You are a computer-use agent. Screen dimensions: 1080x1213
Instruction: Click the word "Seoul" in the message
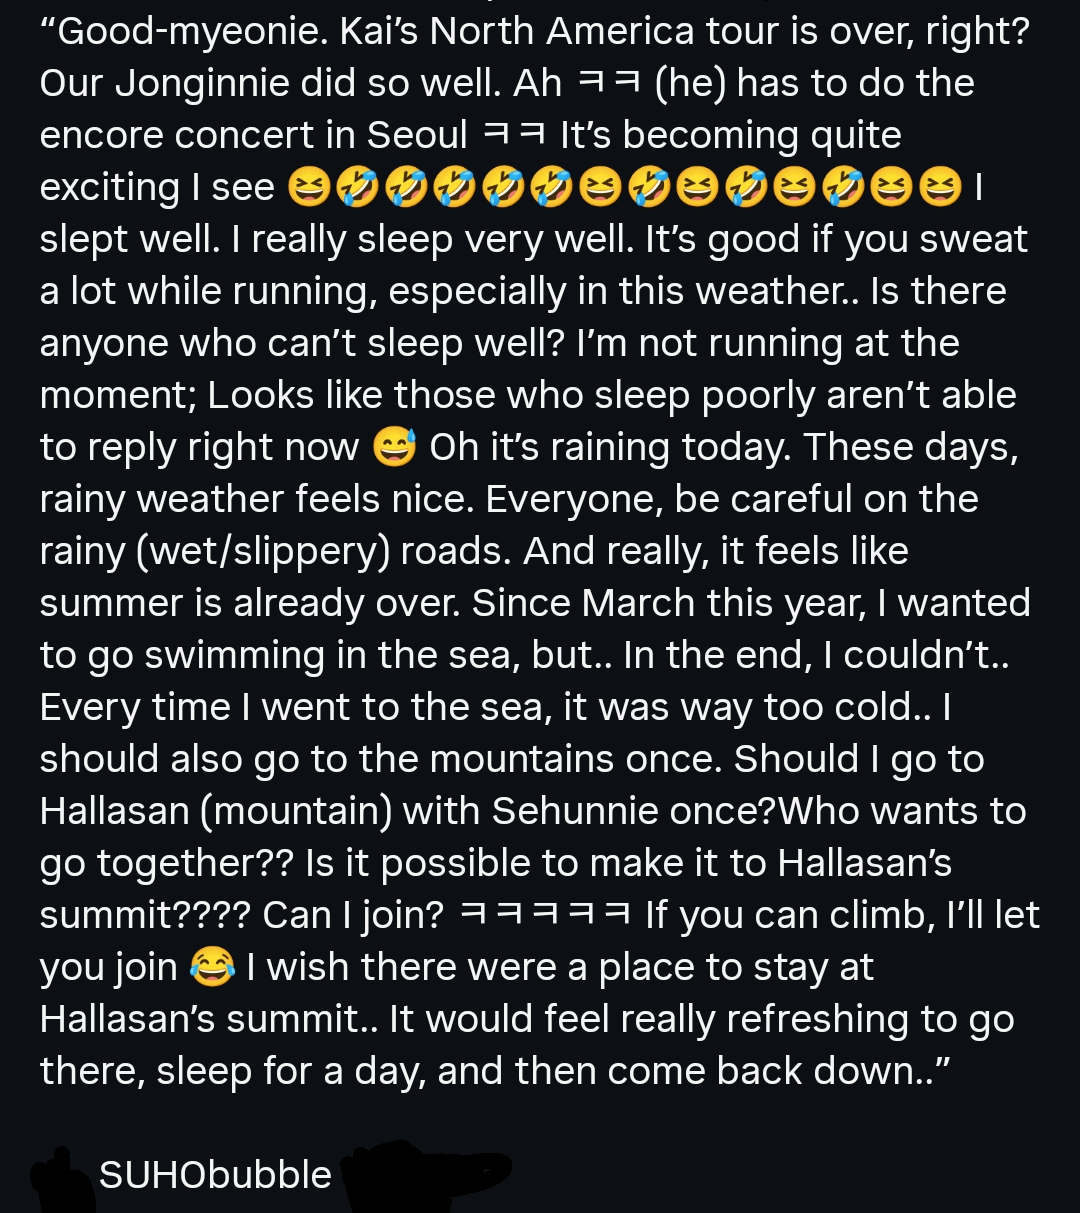tap(417, 135)
